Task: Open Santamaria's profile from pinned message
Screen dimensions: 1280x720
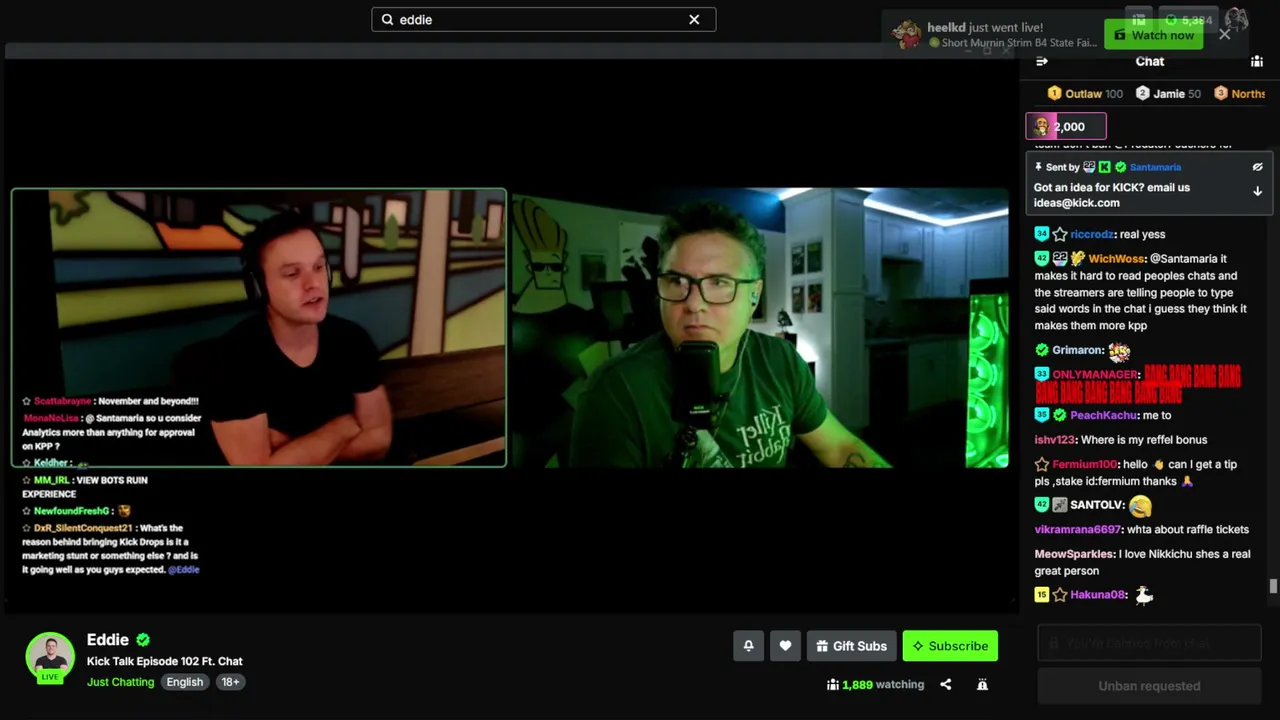Action: pos(1155,167)
